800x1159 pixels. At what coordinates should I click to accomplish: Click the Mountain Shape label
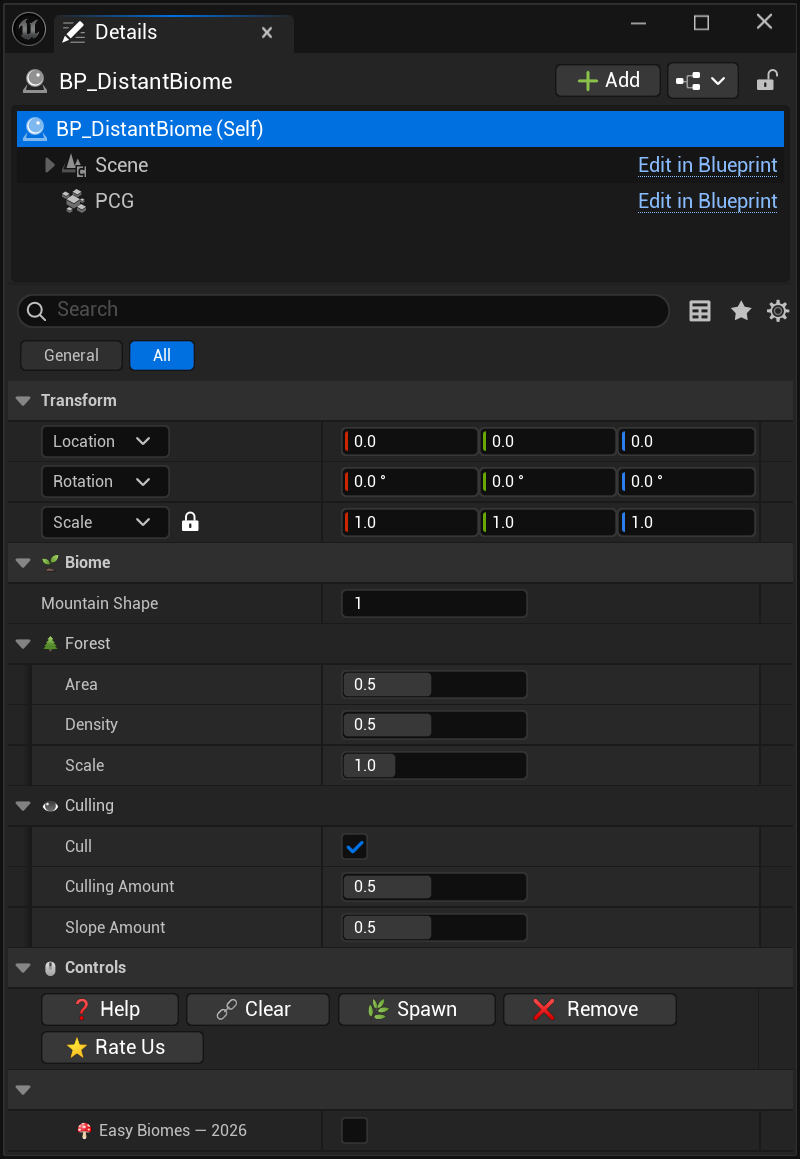(x=100, y=603)
